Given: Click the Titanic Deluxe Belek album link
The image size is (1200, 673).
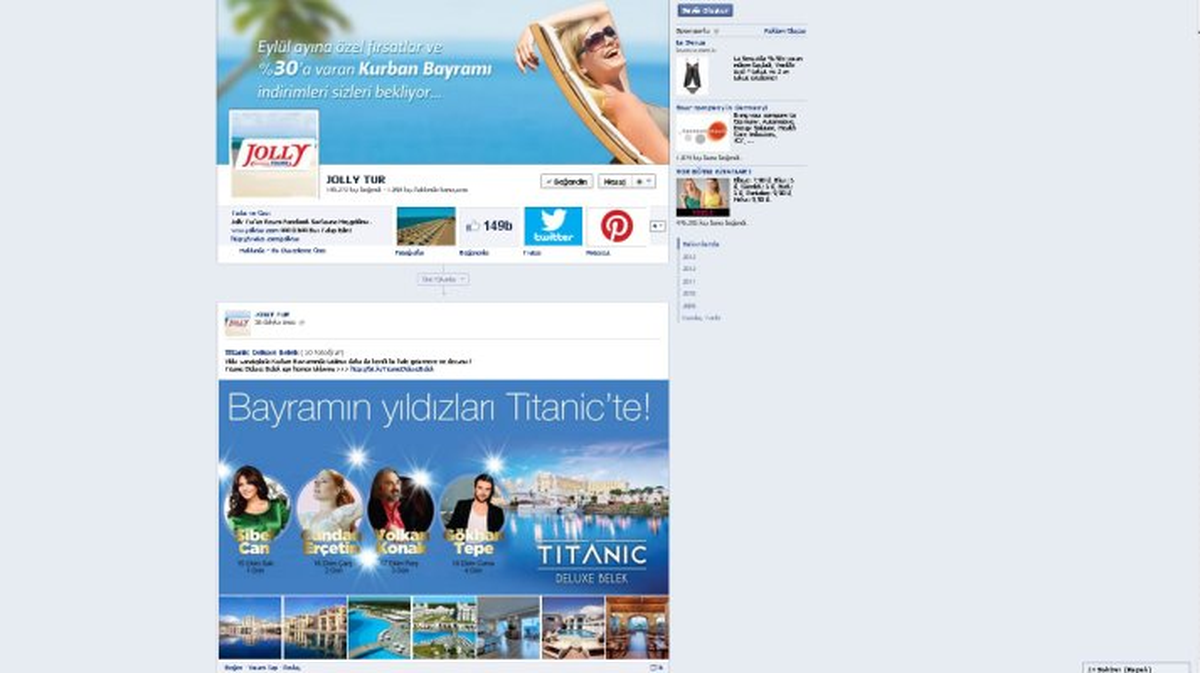Looking at the screenshot, I should point(261,353).
